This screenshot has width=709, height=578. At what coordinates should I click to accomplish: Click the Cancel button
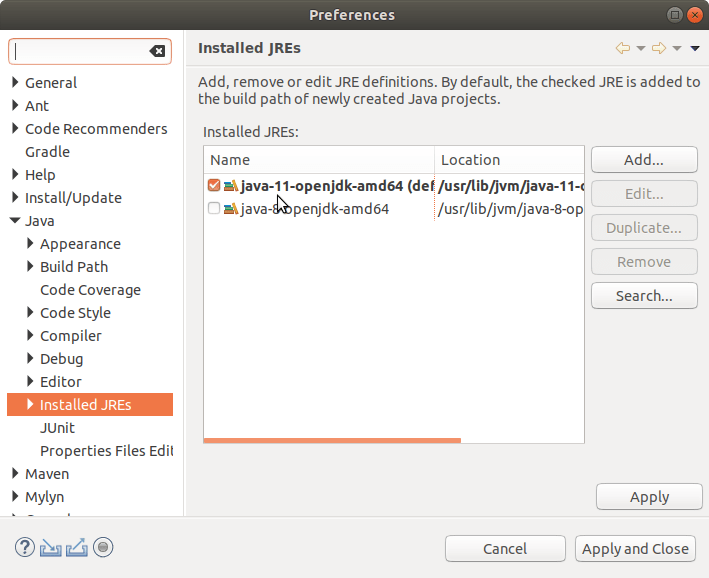coord(505,549)
